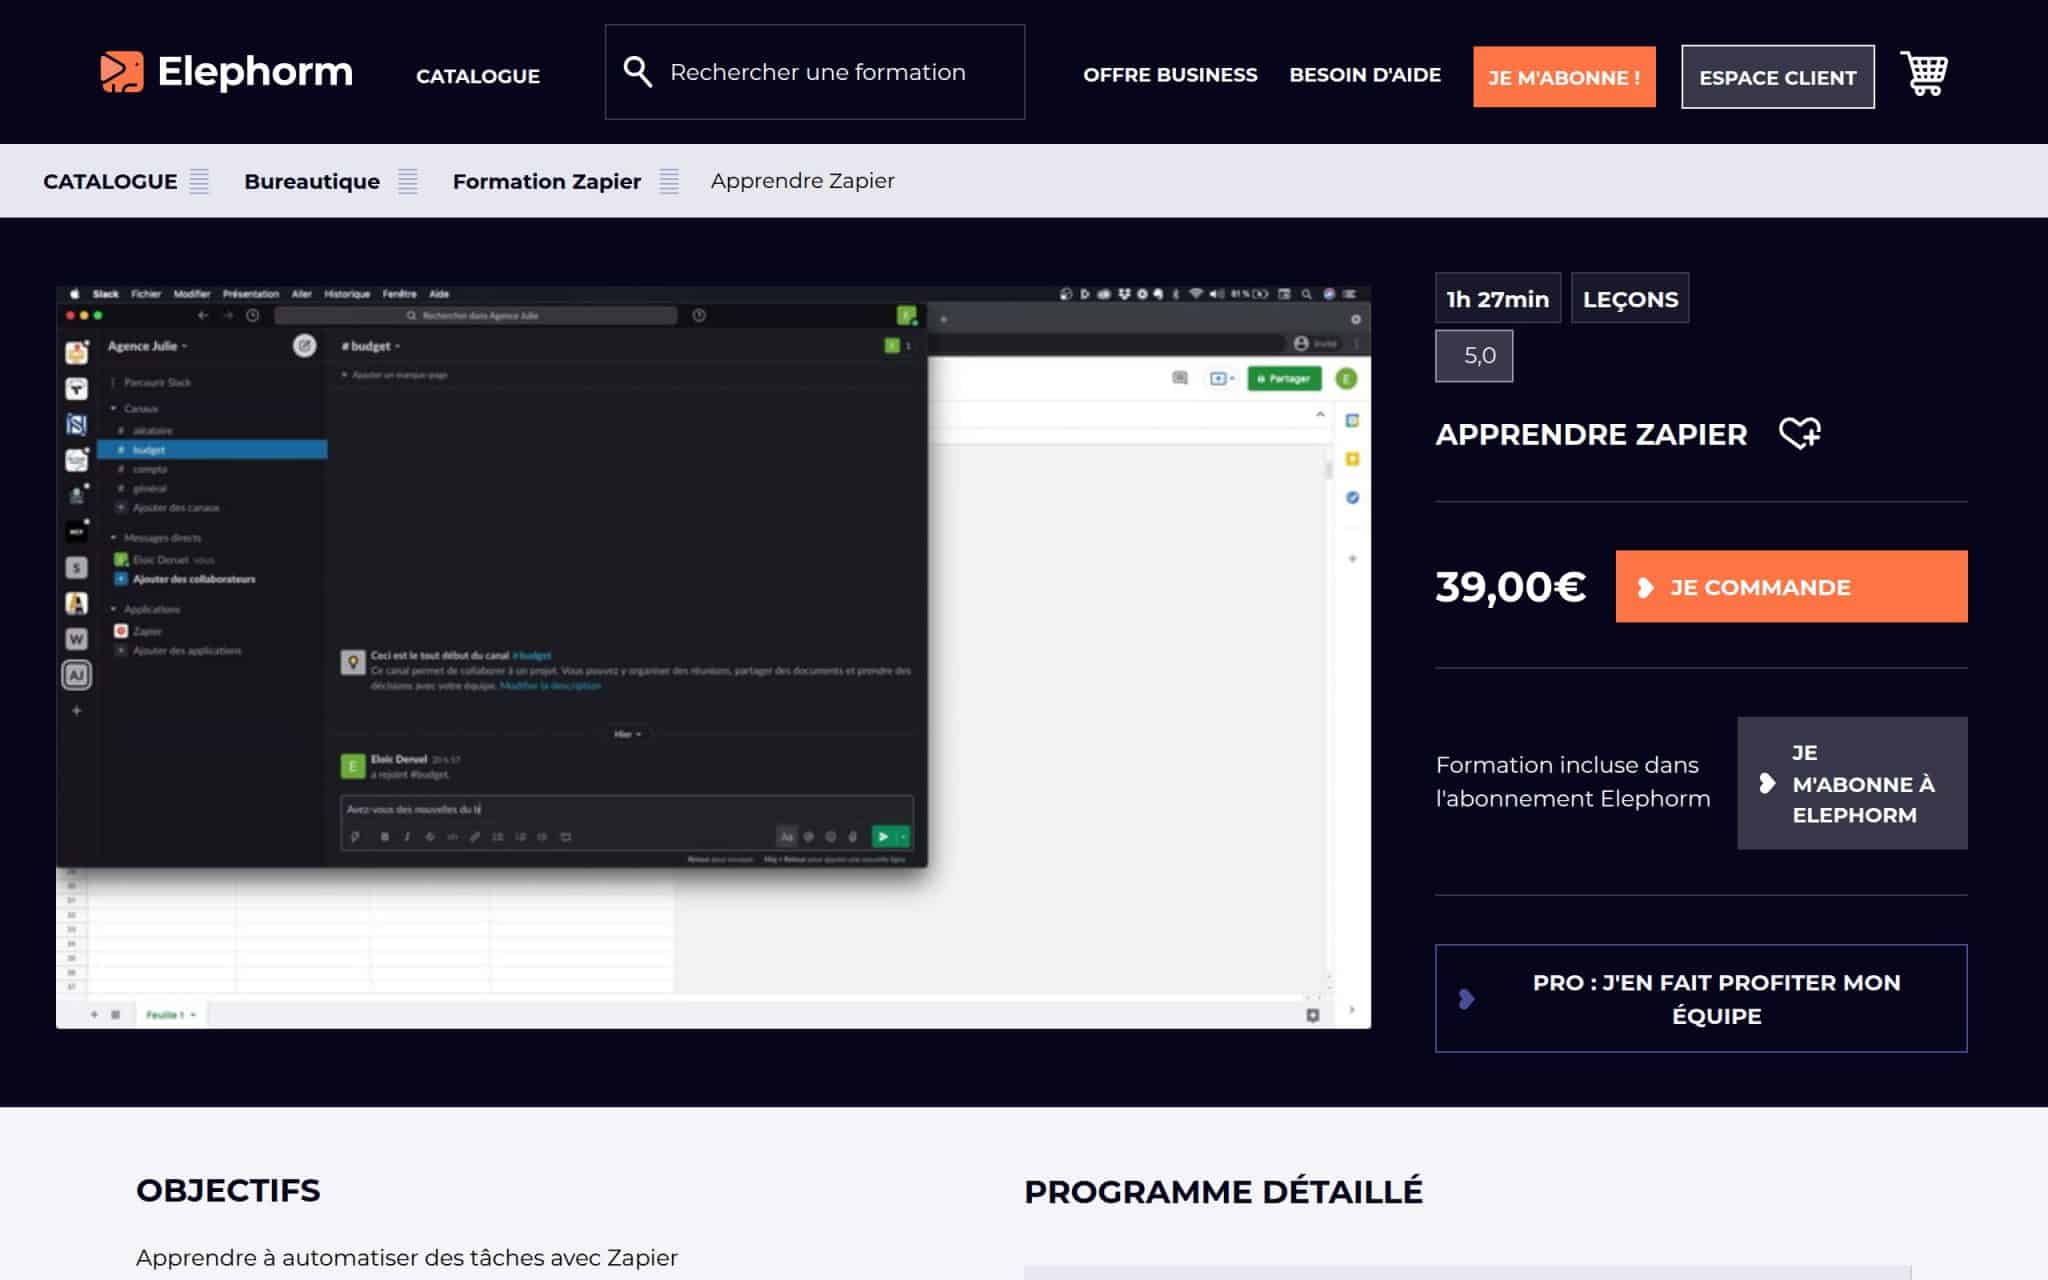
Task: Click the Apprendre Zapier breadcrumb text
Action: click(x=802, y=181)
